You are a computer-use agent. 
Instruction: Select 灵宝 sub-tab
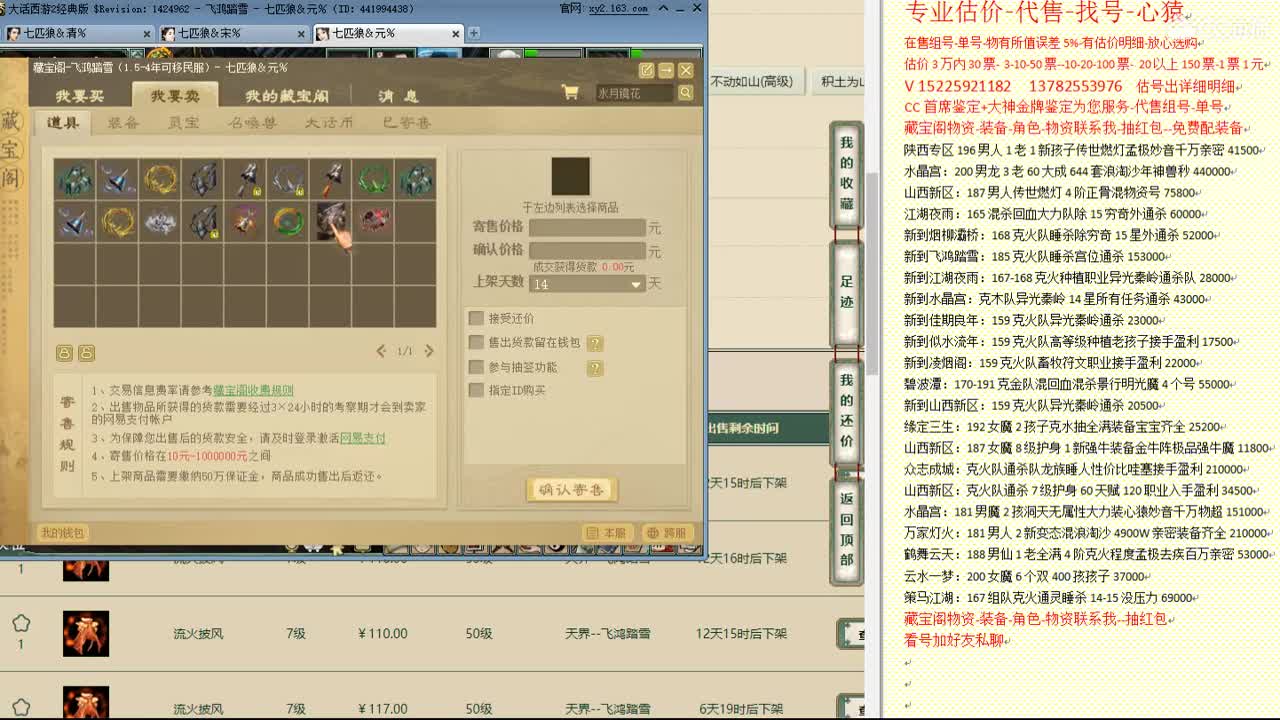click(x=183, y=123)
